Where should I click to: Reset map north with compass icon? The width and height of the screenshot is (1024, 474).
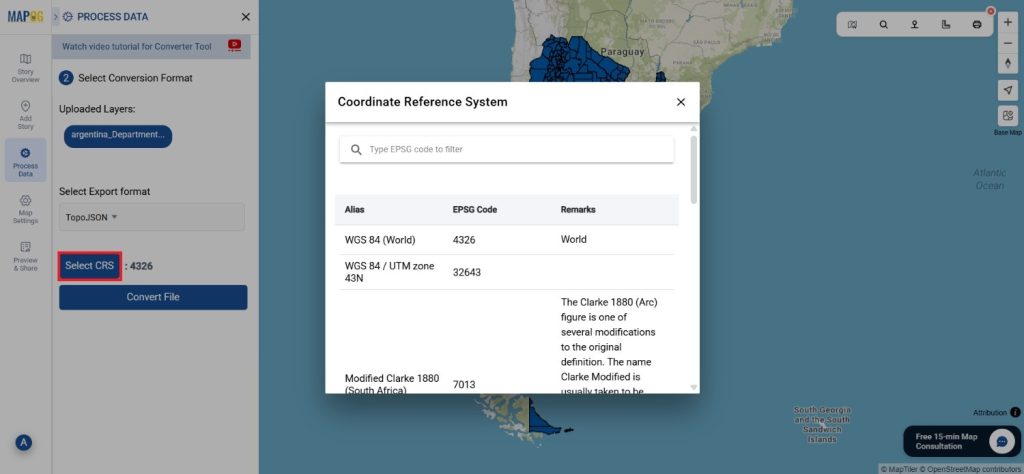tap(1008, 63)
